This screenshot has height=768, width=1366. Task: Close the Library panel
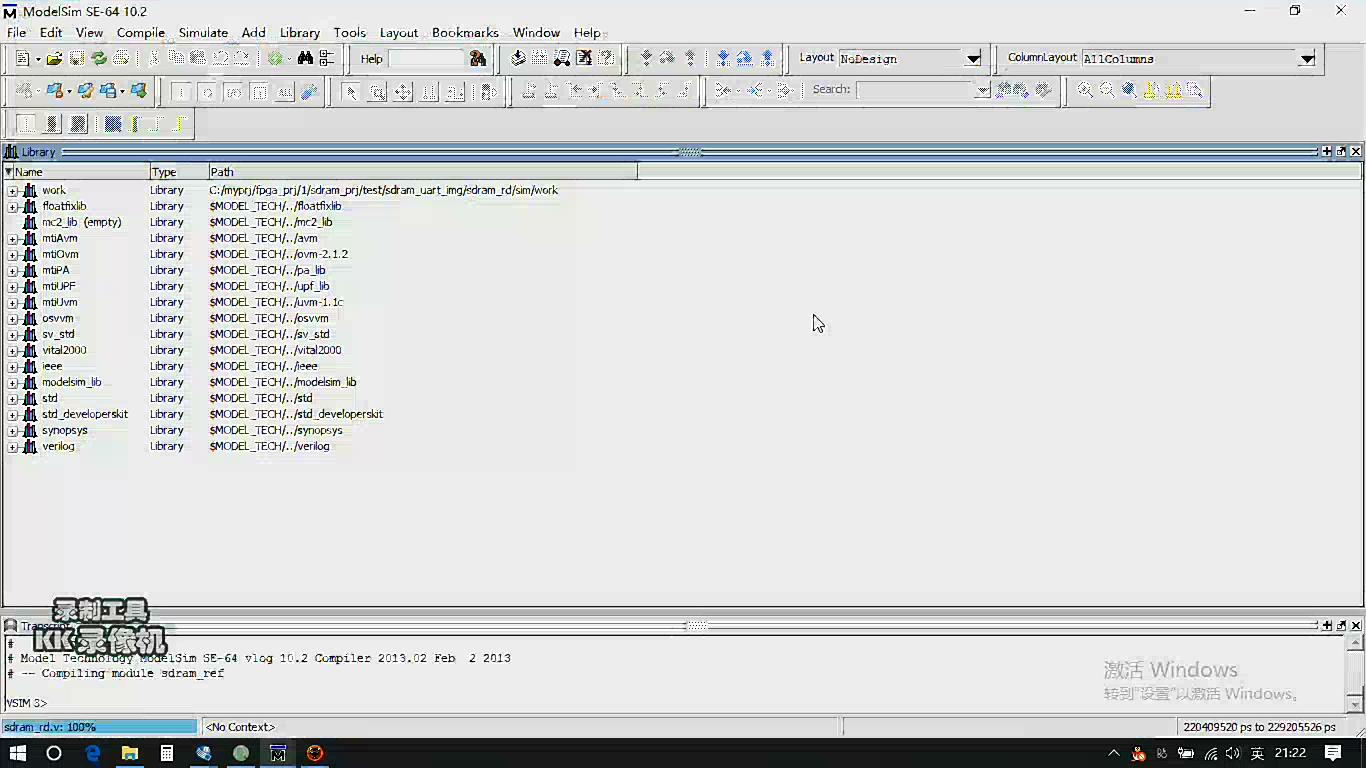point(1356,152)
